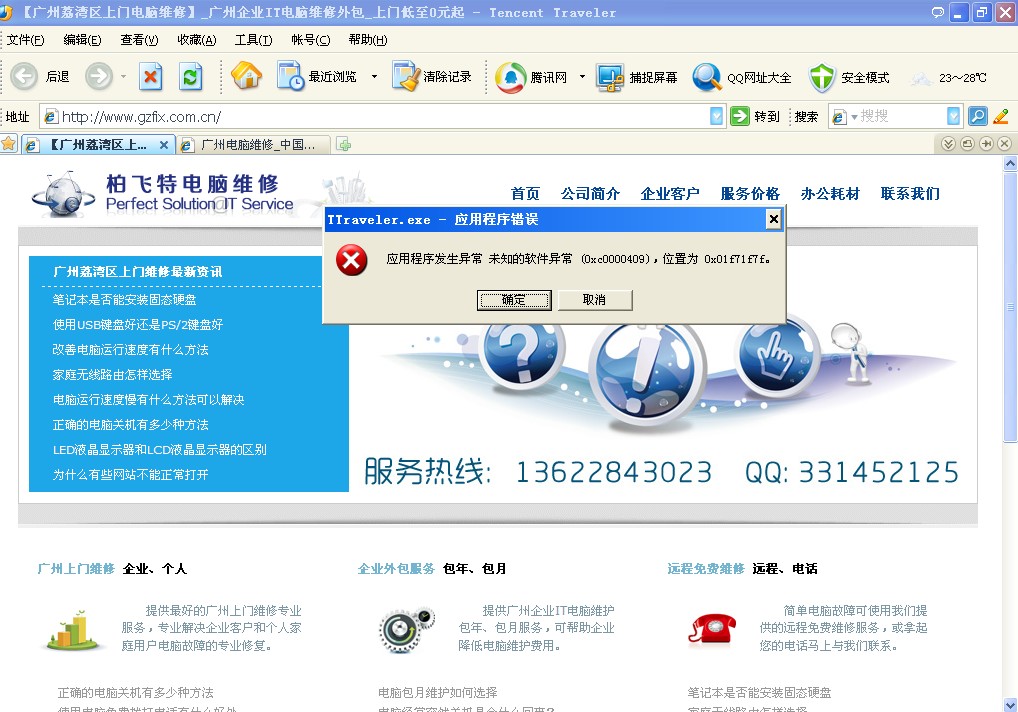Viewport: 1018px width, 712px height.
Task: Click the 转到 go button
Action: 755,117
